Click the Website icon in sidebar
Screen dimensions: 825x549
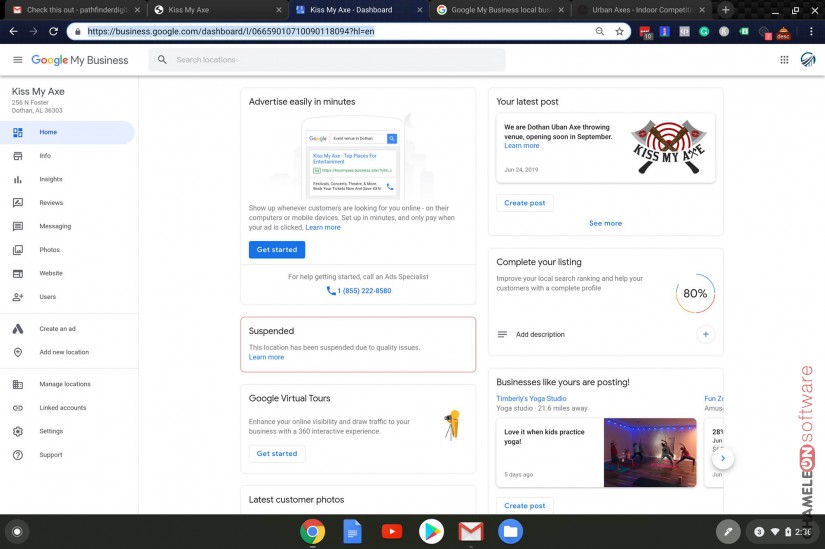[18, 274]
